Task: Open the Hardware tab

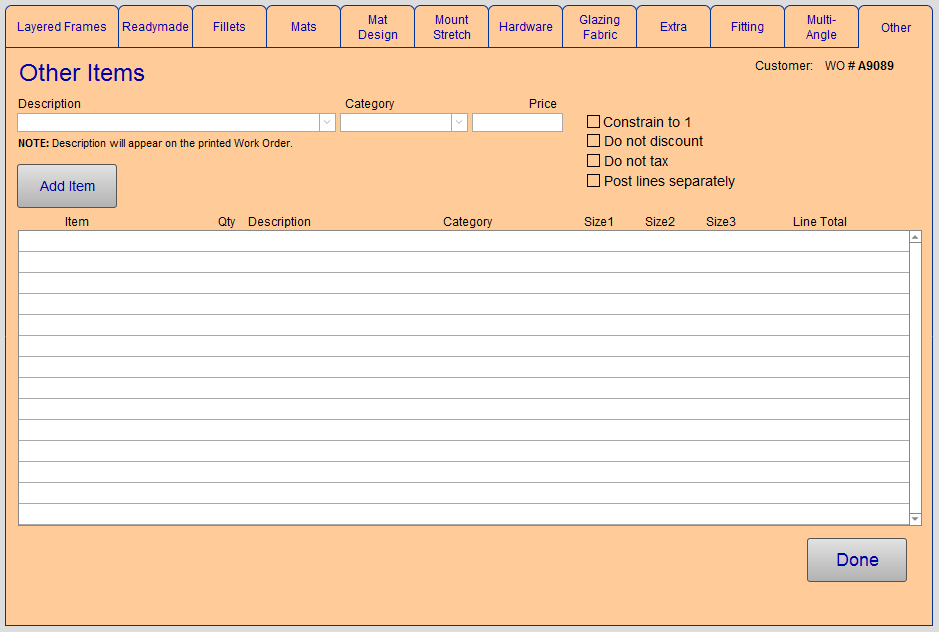Action: point(525,27)
